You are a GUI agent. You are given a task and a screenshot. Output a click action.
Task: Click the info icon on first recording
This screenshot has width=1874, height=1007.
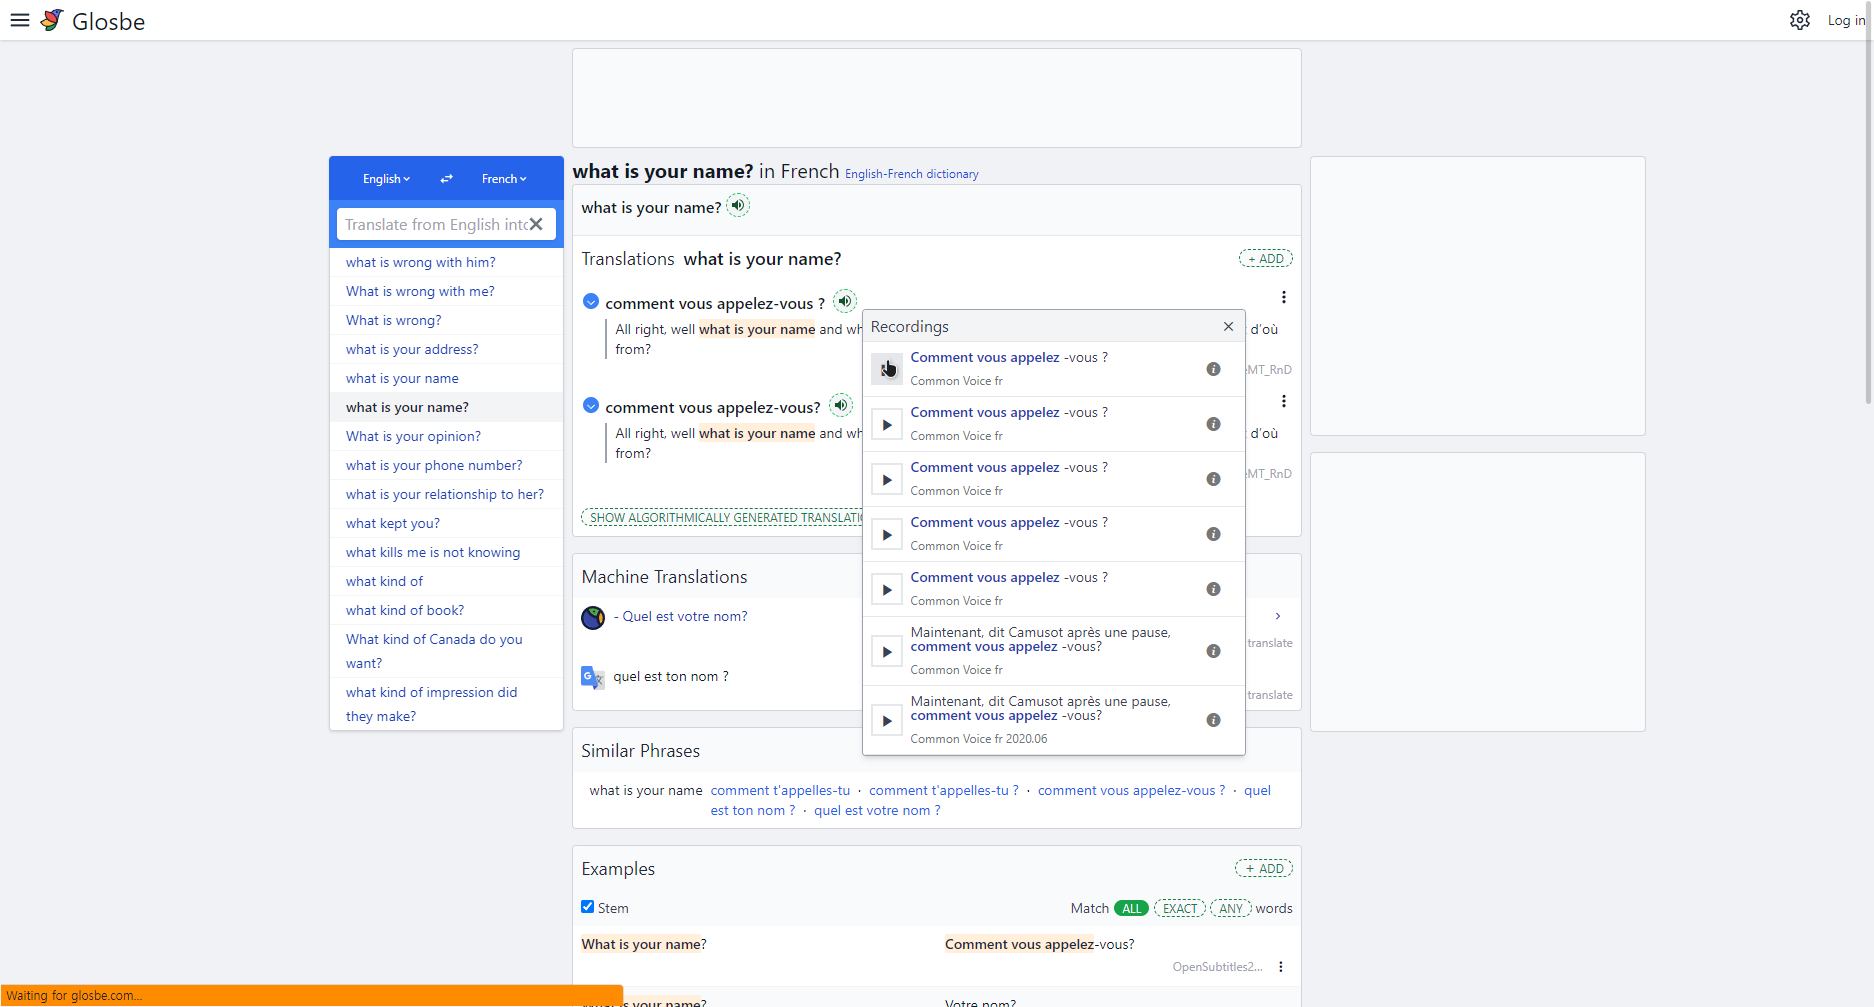click(1213, 369)
